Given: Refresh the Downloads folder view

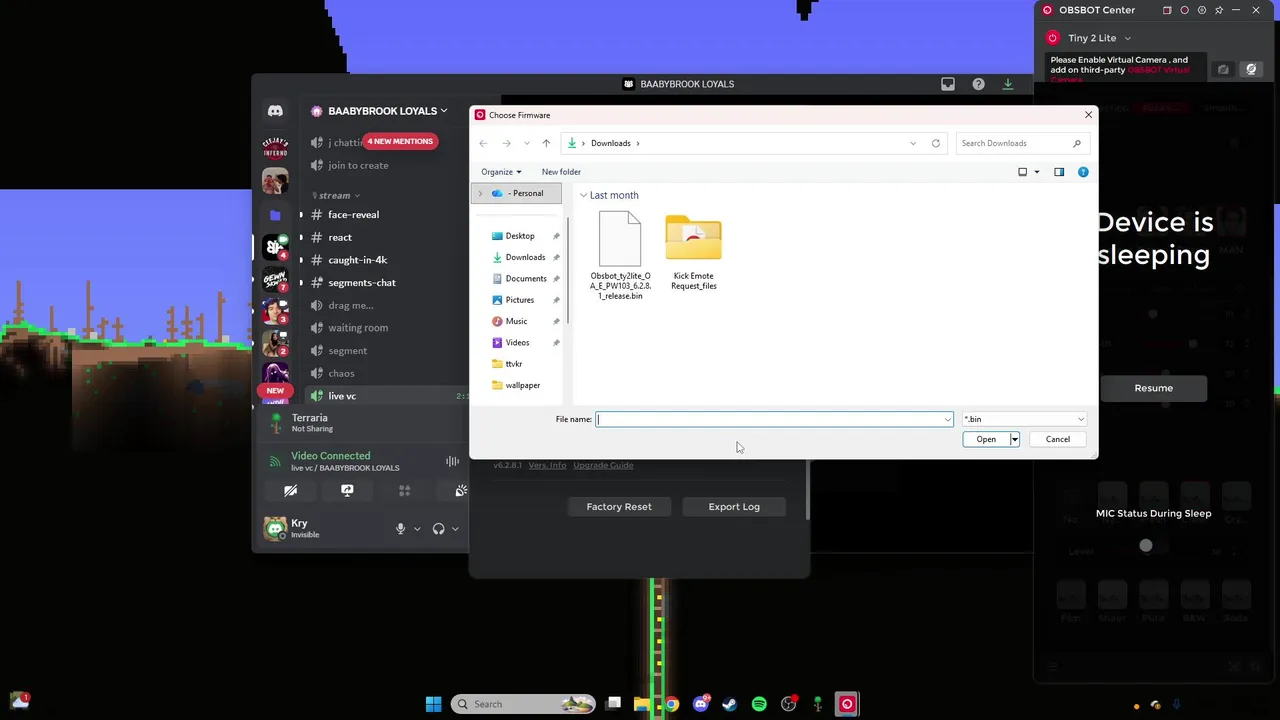Looking at the screenshot, I should 936,143.
